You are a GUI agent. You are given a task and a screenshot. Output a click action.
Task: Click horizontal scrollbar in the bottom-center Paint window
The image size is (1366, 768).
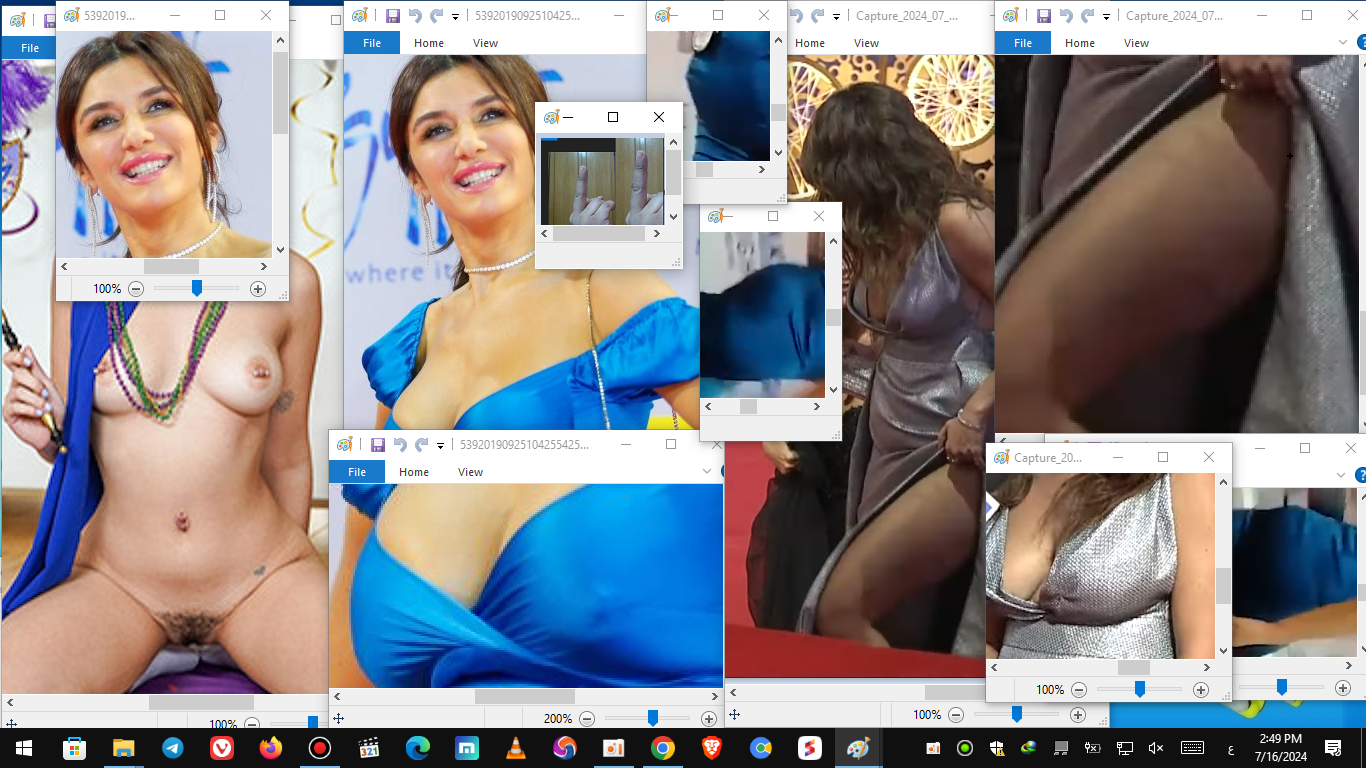pyautogui.click(x=524, y=696)
